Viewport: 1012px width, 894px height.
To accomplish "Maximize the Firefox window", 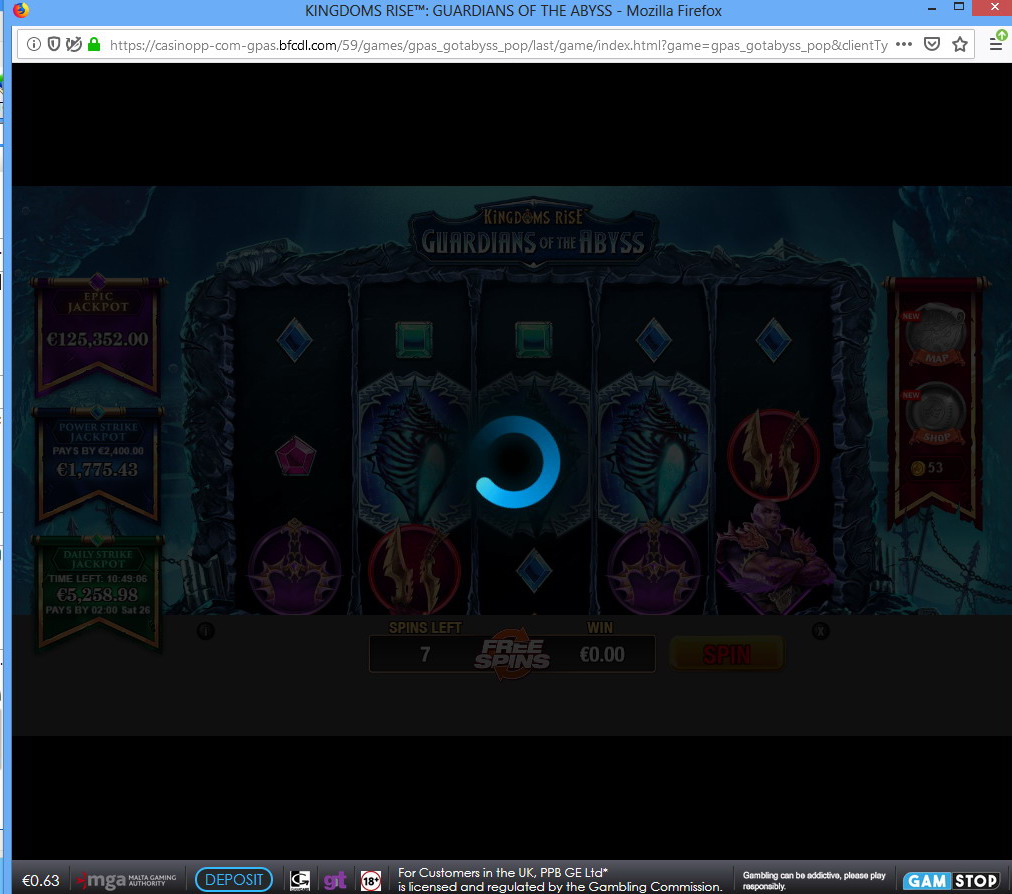I will point(959,8).
